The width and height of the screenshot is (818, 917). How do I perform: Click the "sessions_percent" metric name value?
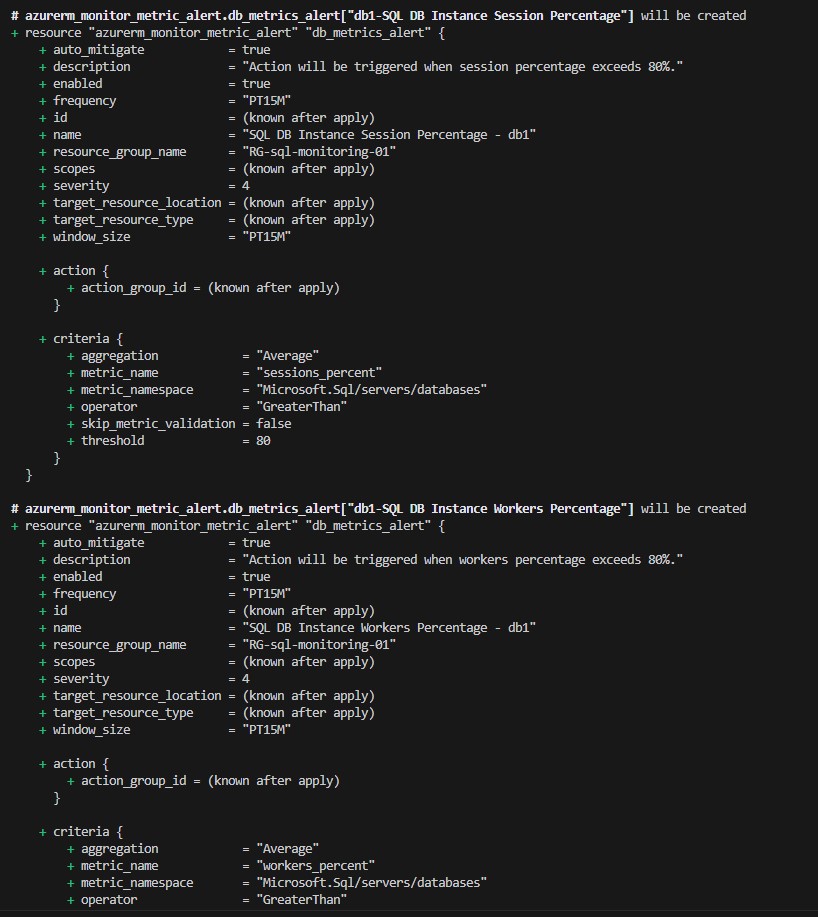point(319,373)
